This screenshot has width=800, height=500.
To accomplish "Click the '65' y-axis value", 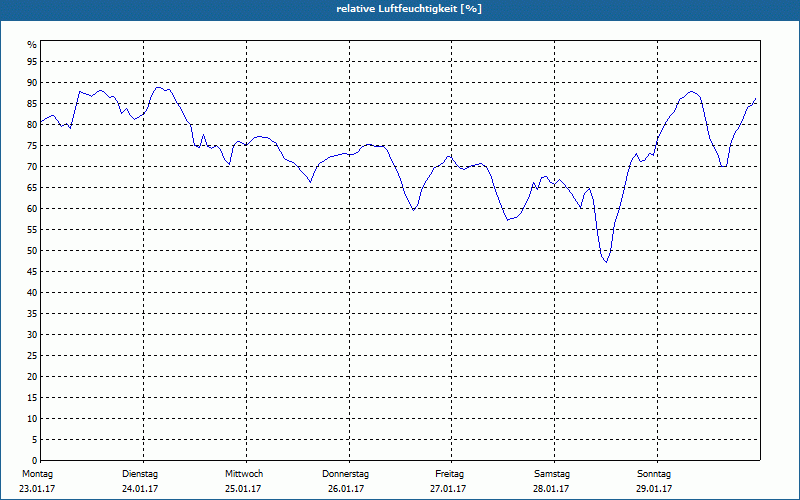I will (32, 188).
